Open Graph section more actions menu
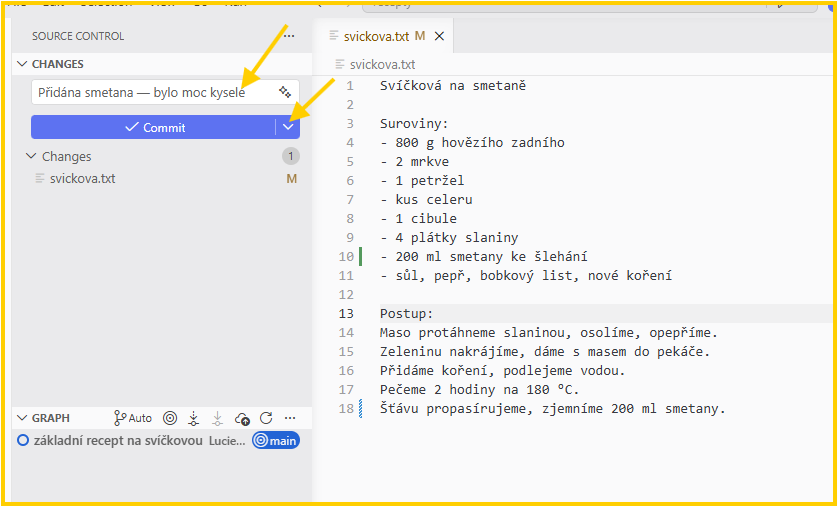838x506 pixels. [290, 418]
